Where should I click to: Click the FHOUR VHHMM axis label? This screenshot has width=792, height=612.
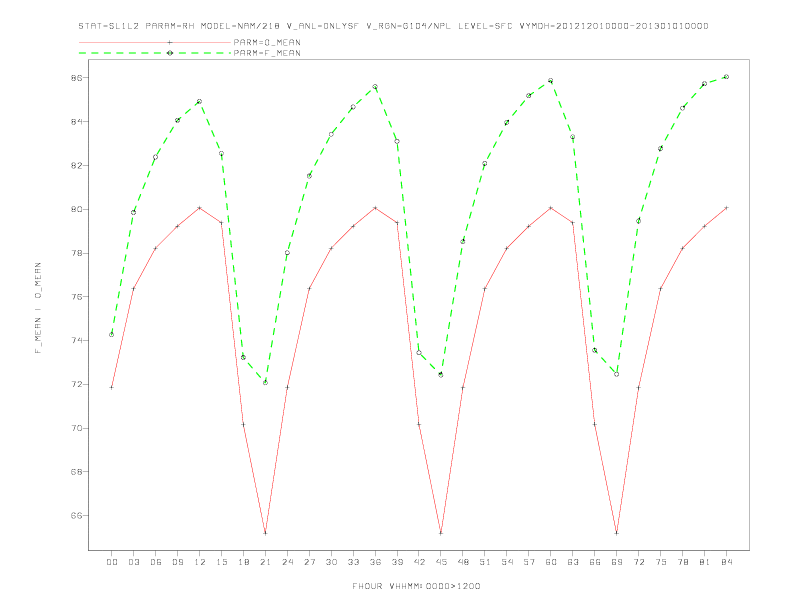[416, 586]
